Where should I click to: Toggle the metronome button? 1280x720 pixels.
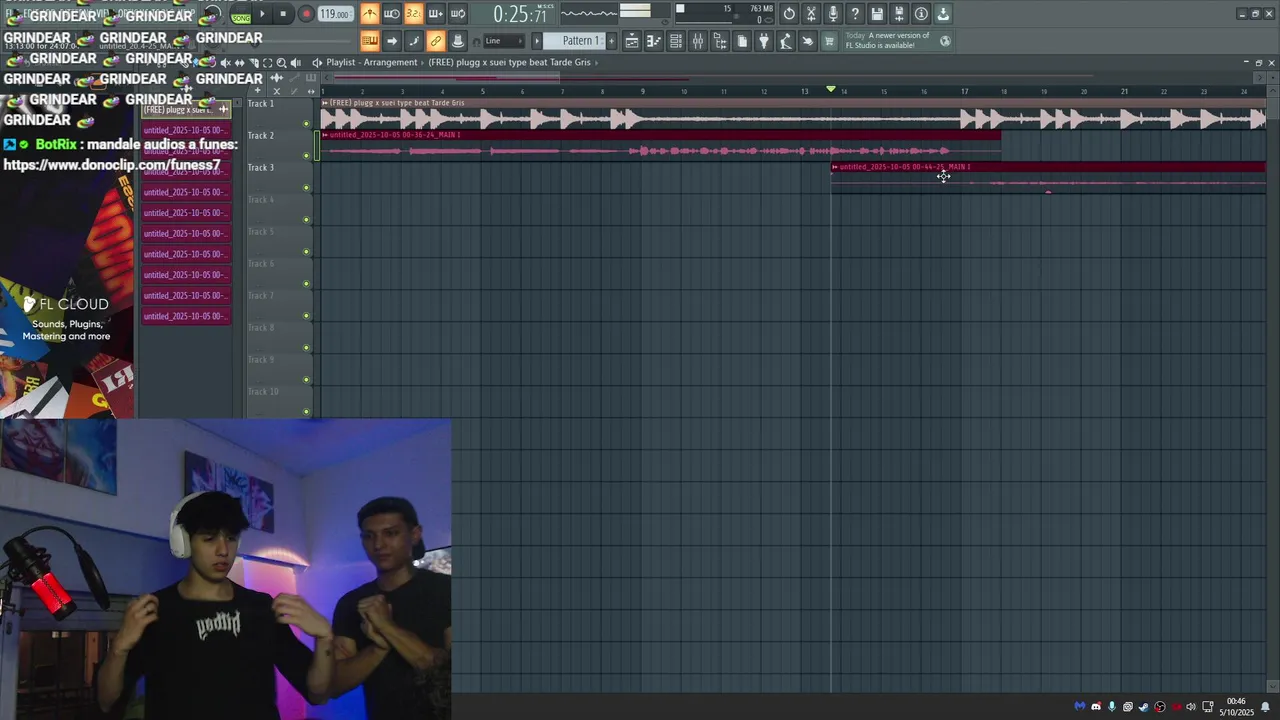[370, 14]
